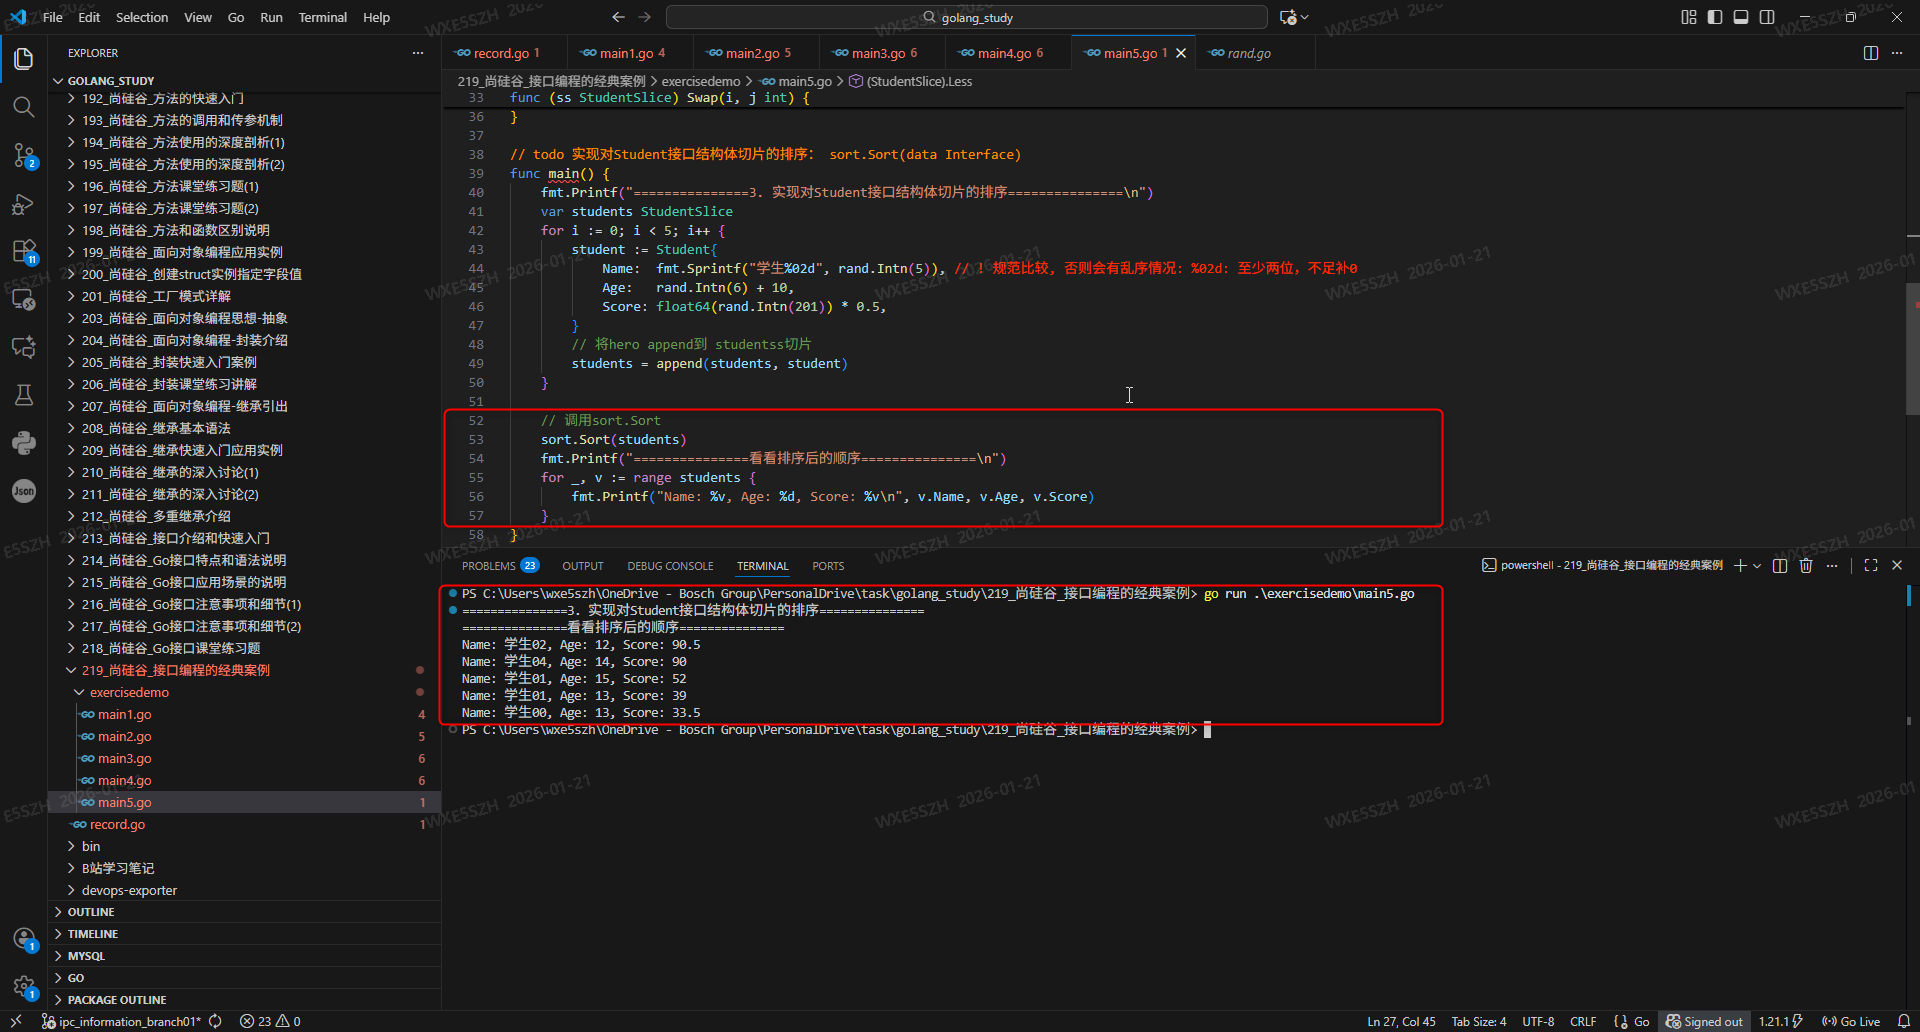Switch to the main3.go editor tab
This screenshot has height=1032, width=1920.
[x=882, y=53]
